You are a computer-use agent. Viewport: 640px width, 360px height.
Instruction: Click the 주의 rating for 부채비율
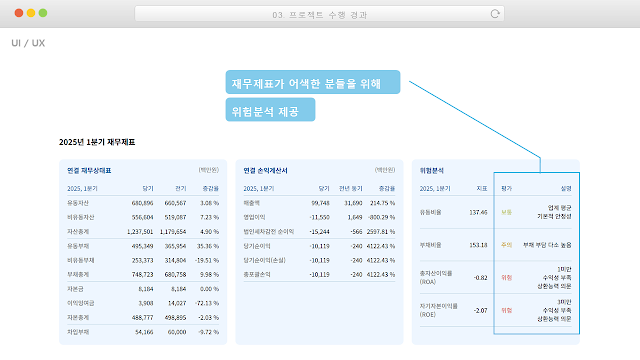coord(507,245)
